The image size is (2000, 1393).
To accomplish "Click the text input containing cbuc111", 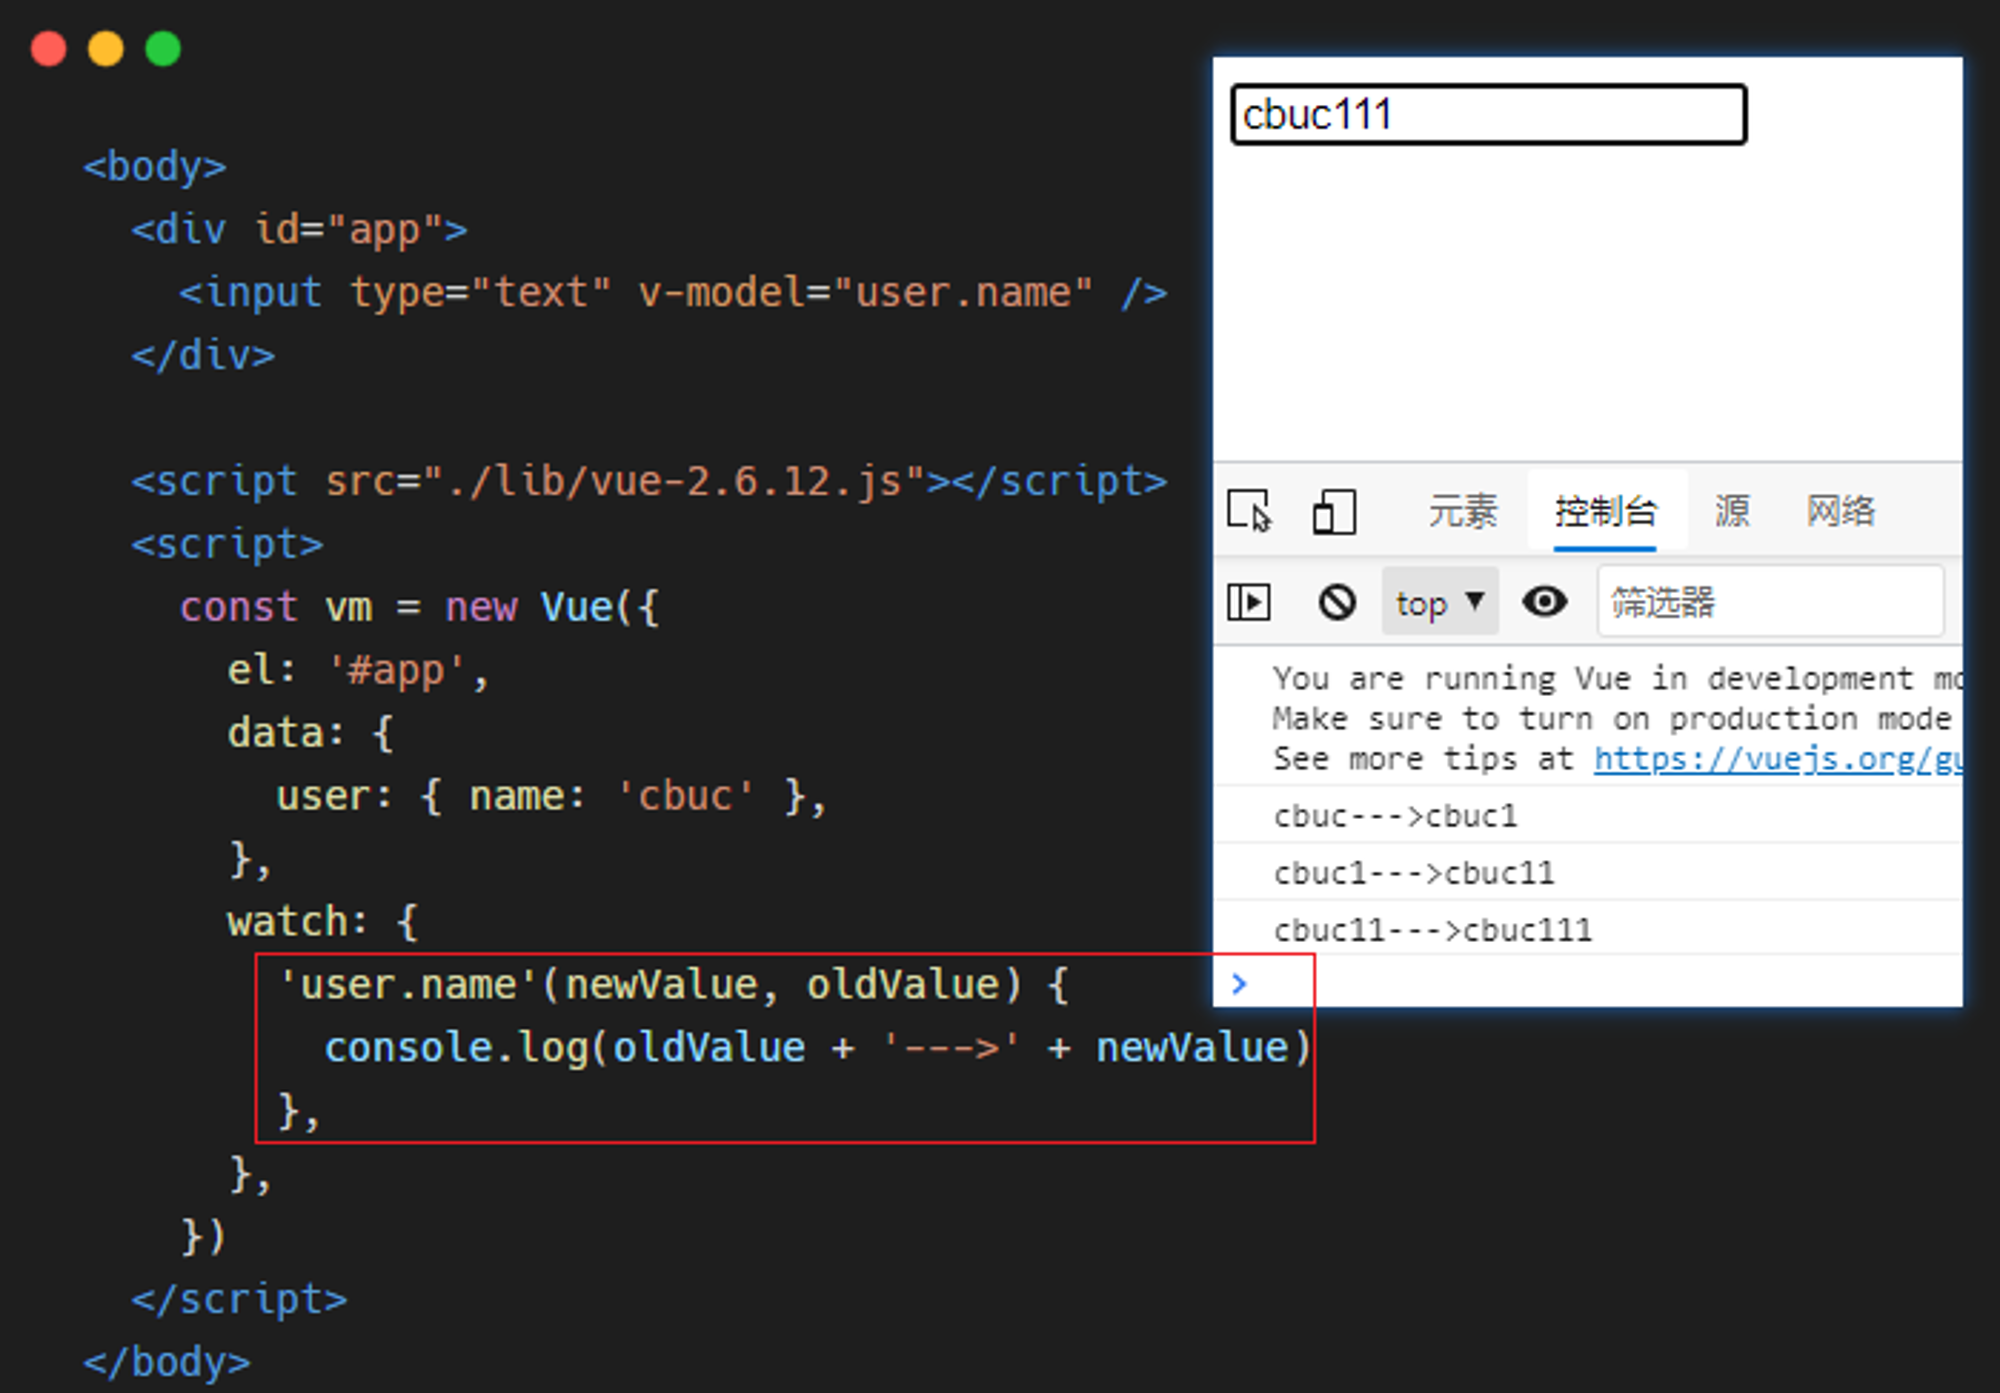I will point(1488,115).
